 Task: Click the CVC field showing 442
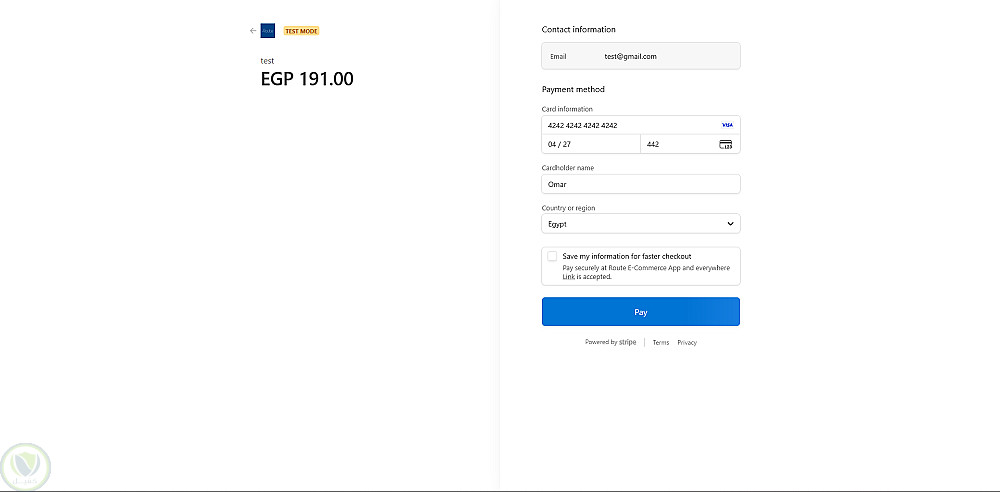point(680,144)
